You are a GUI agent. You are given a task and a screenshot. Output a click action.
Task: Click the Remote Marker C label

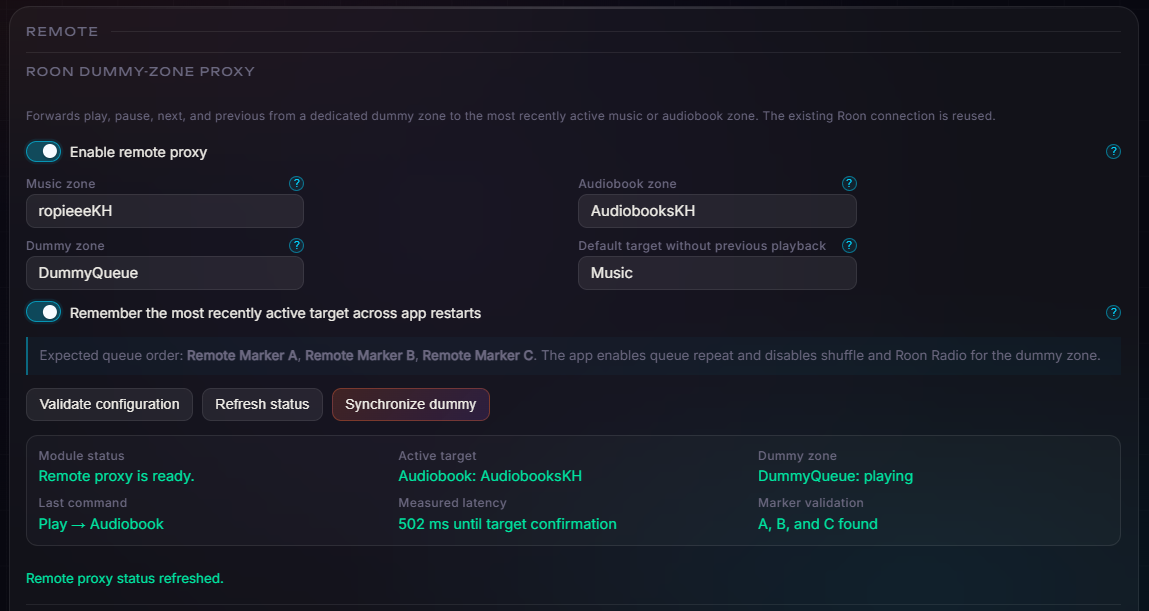tap(478, 355)
